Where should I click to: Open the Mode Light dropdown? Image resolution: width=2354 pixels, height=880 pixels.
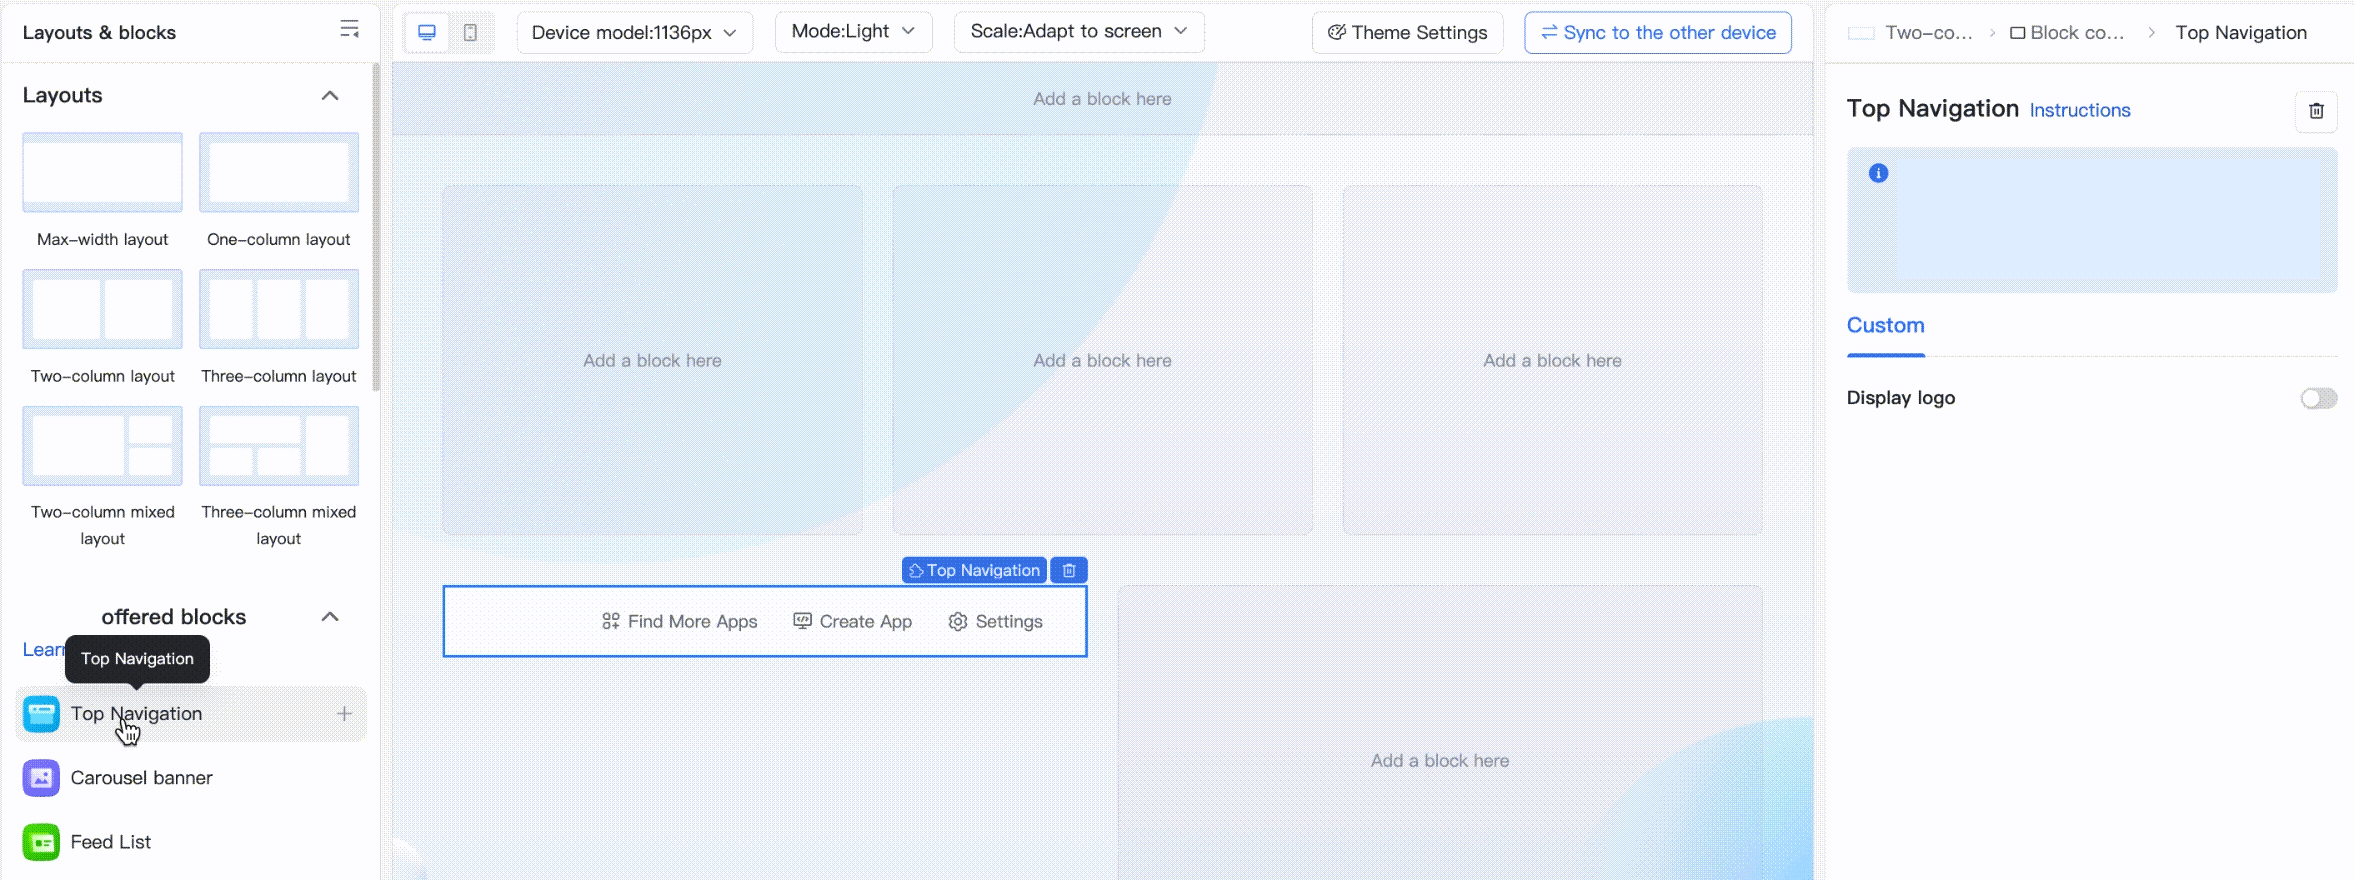(x=854, y=32)
